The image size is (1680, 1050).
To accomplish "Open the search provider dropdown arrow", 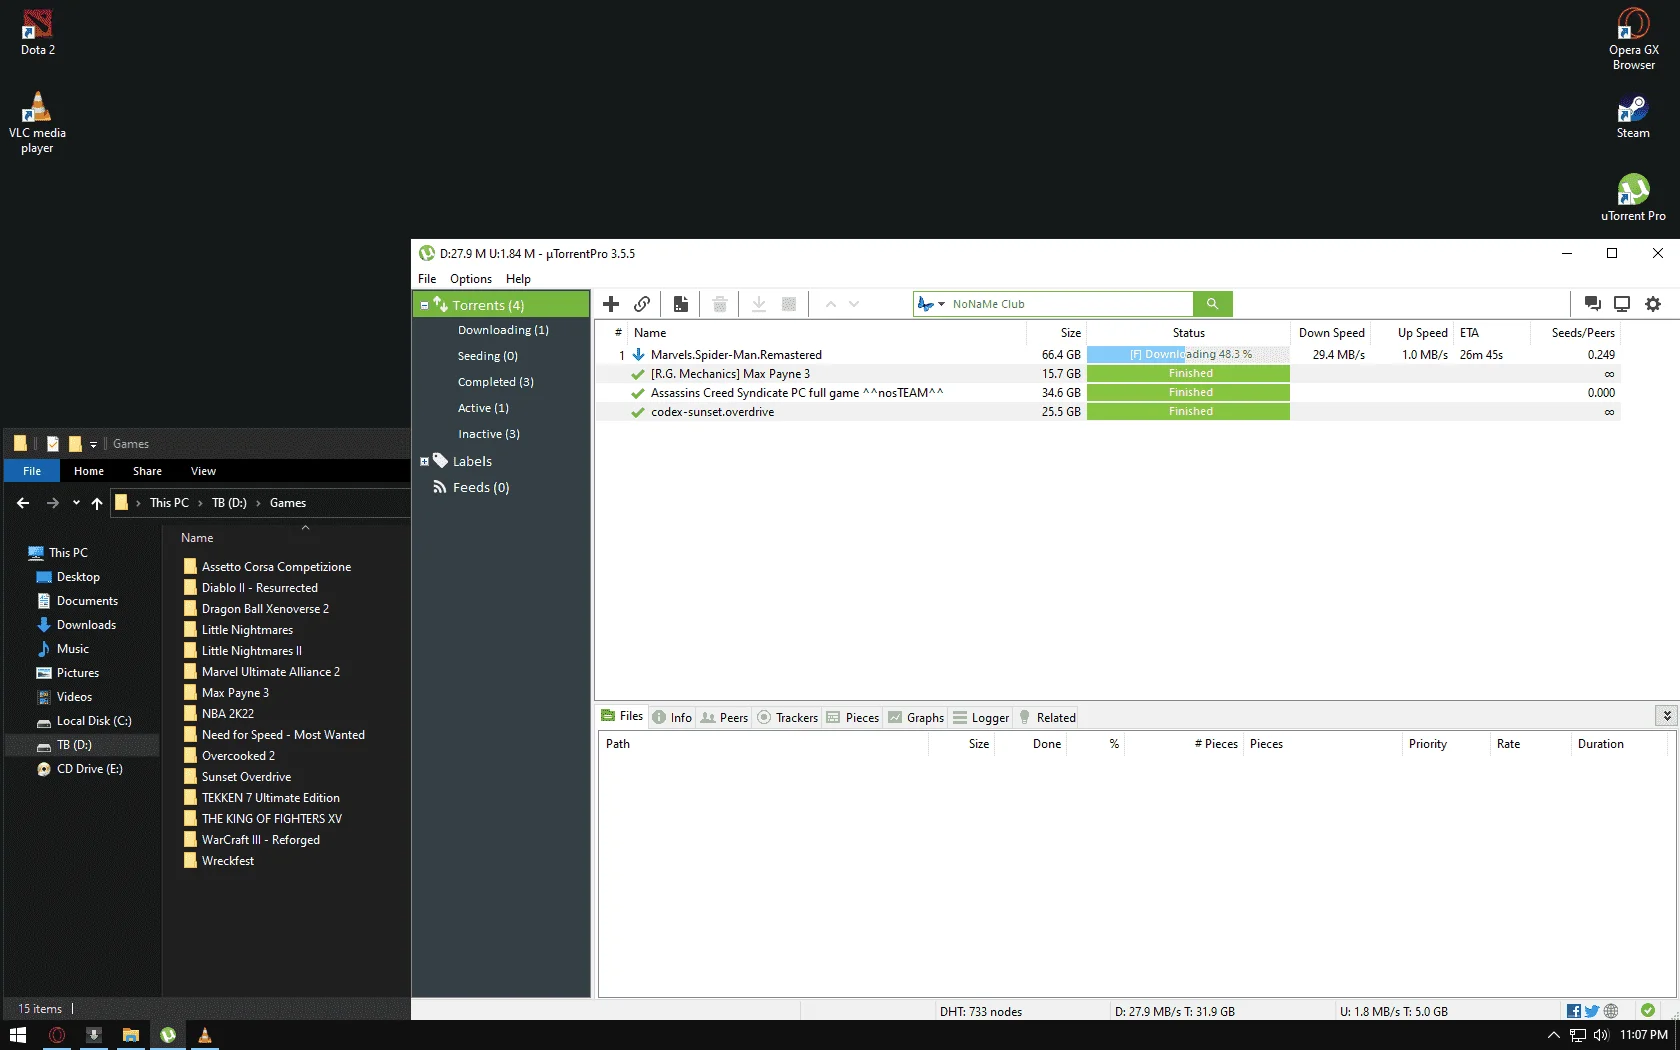I will 941,304.
